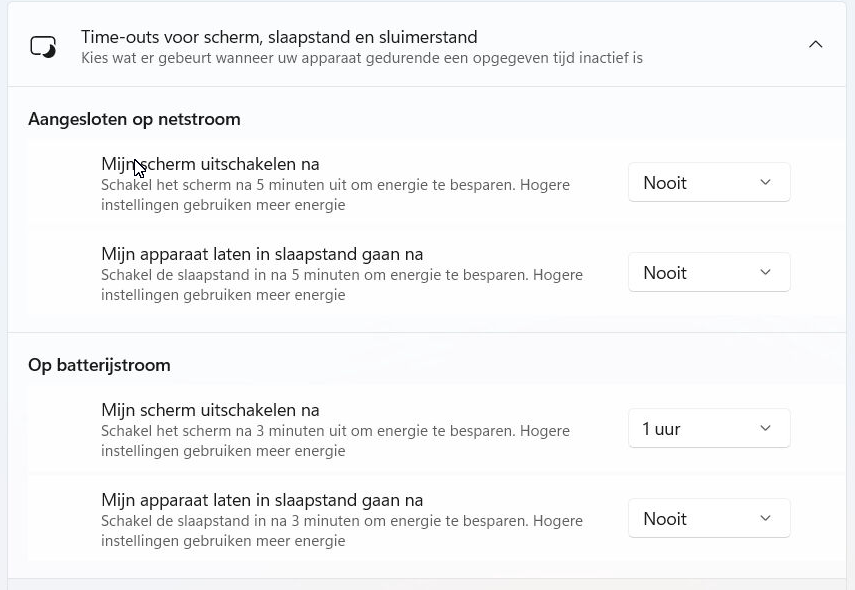Click "Mijn apparaat laten in slaapstand gaan na" under netstroom
Viewport: 855px width, 590px height.
click(x=262, y=254)
